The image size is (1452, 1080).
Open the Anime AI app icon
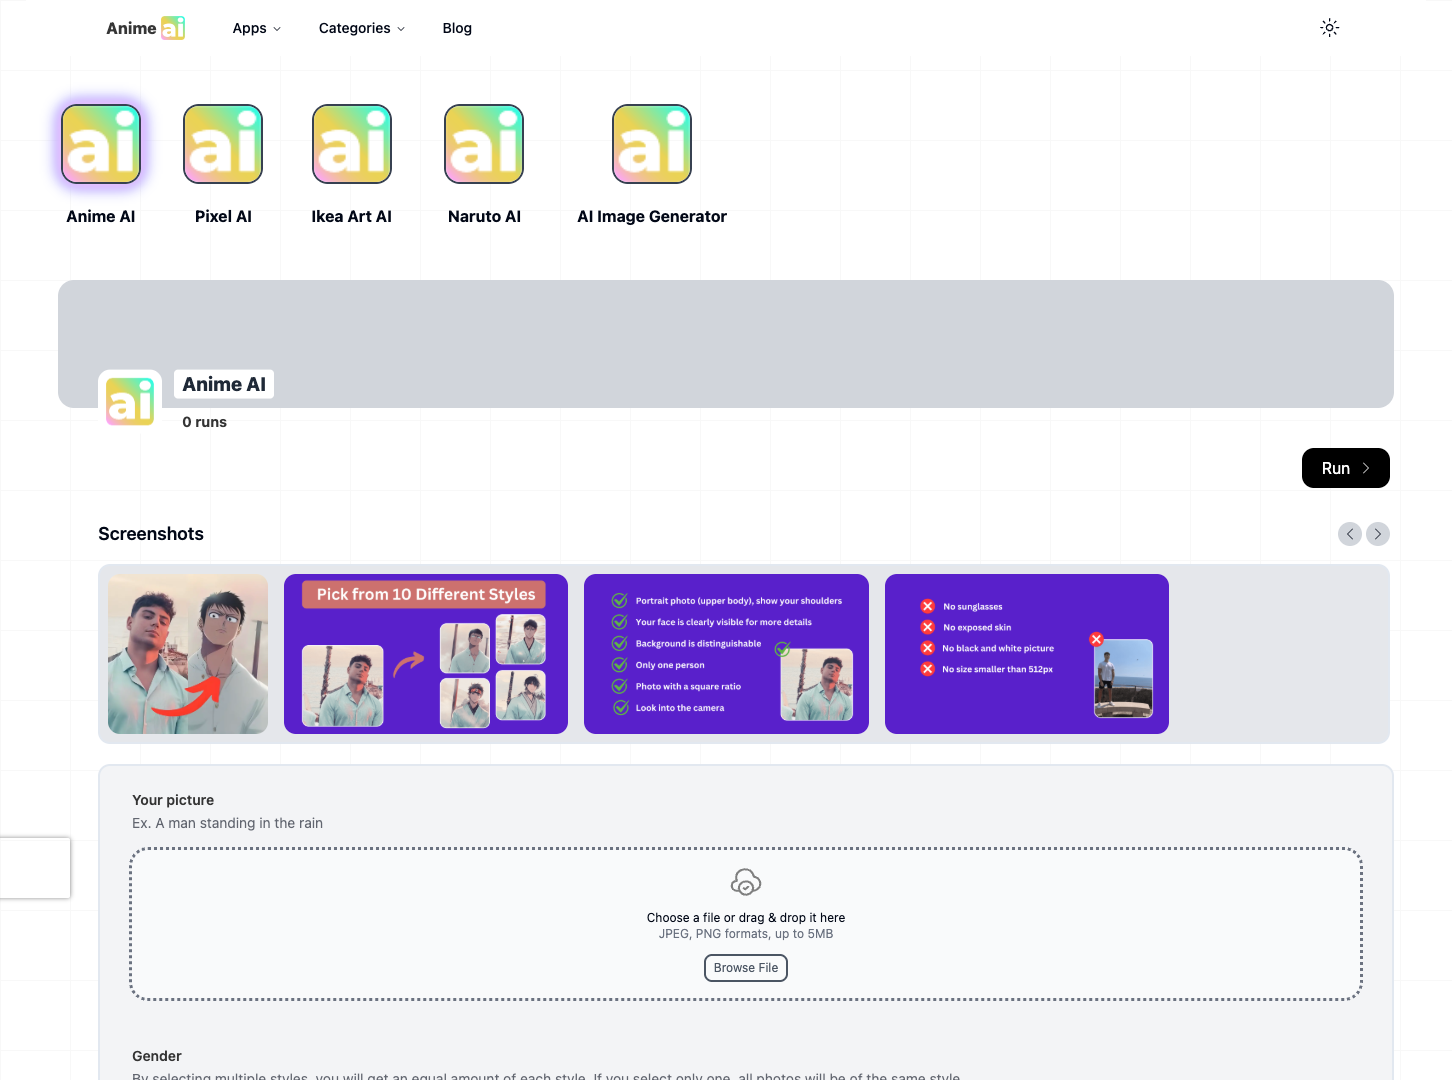pyautogui.click(x=101, y=144)
